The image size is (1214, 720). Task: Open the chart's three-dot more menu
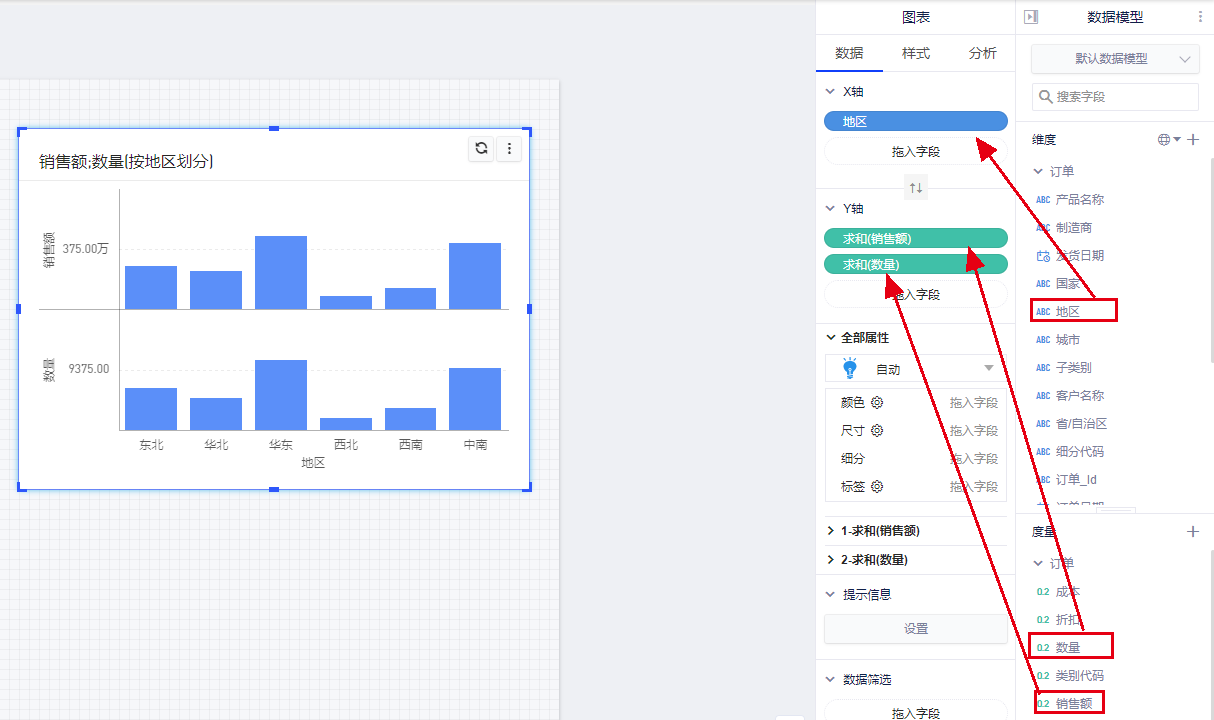pyautogui.click(x=509, y=149)
